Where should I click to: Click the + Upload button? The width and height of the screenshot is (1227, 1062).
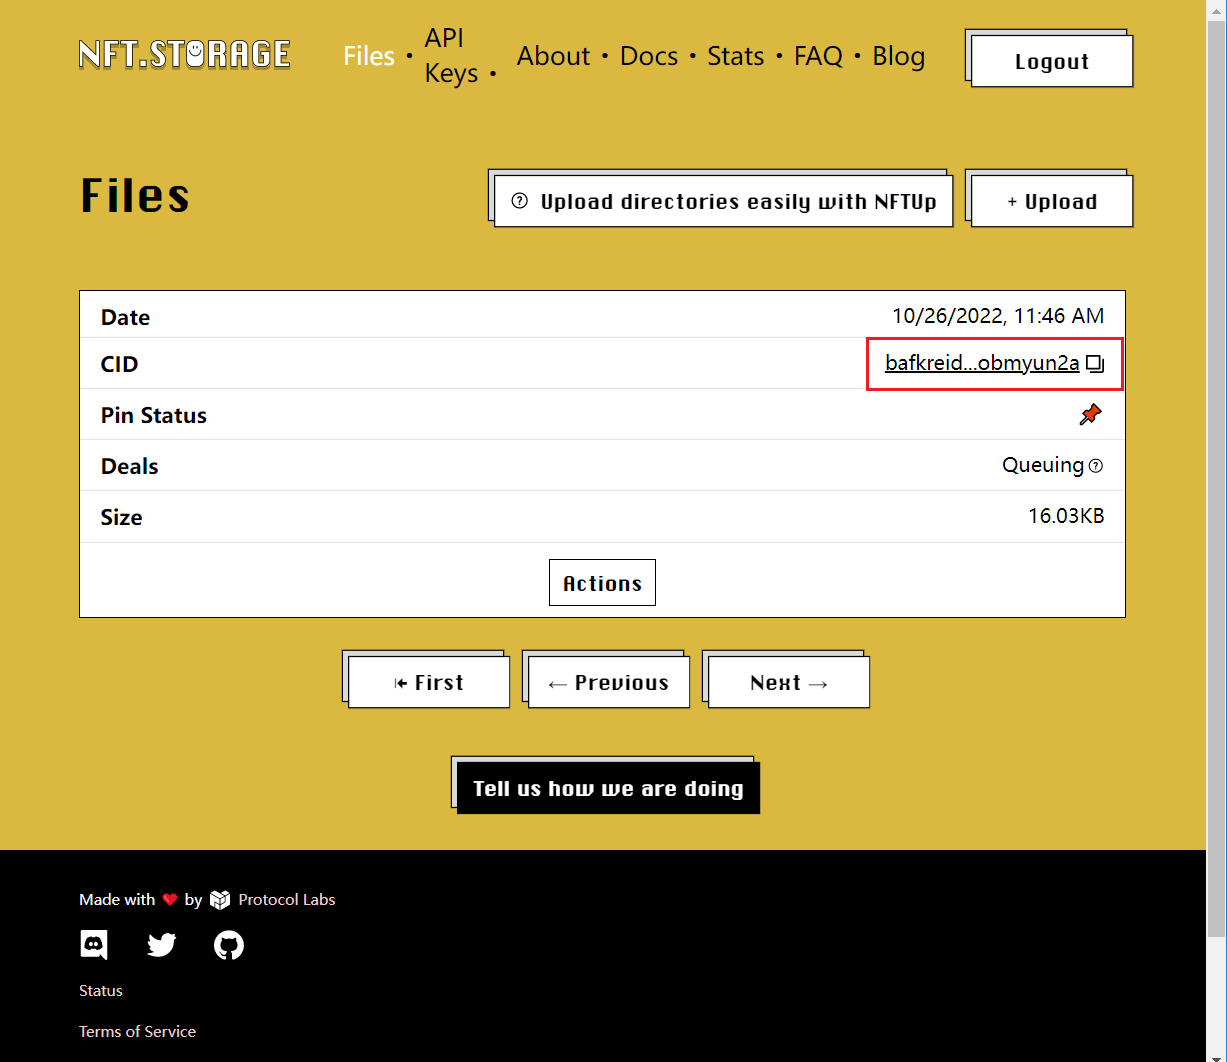[1051, 202]
